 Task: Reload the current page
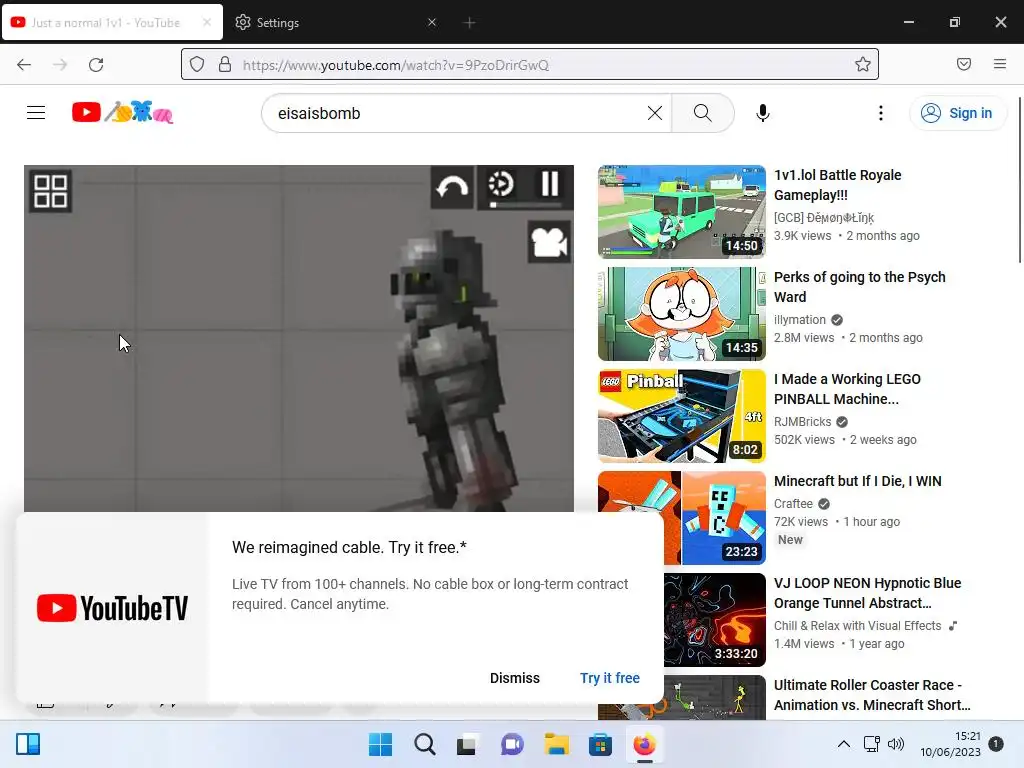tap(96, 65)
